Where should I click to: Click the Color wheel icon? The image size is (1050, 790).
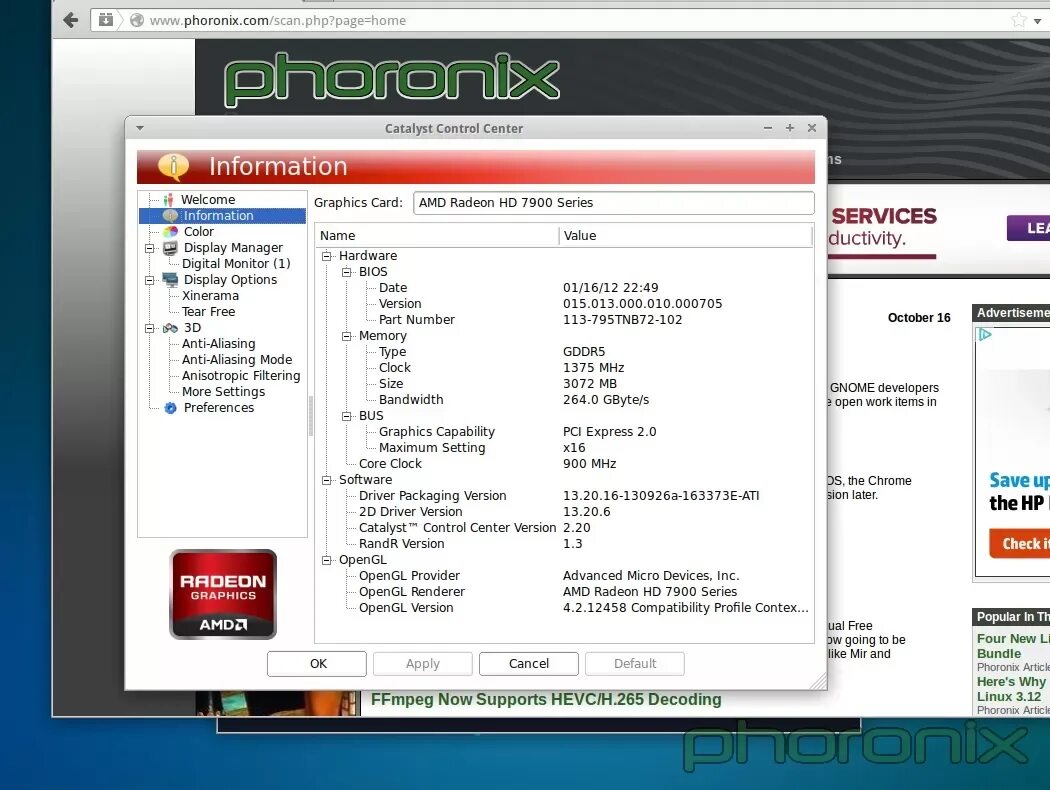click(171, 232)
